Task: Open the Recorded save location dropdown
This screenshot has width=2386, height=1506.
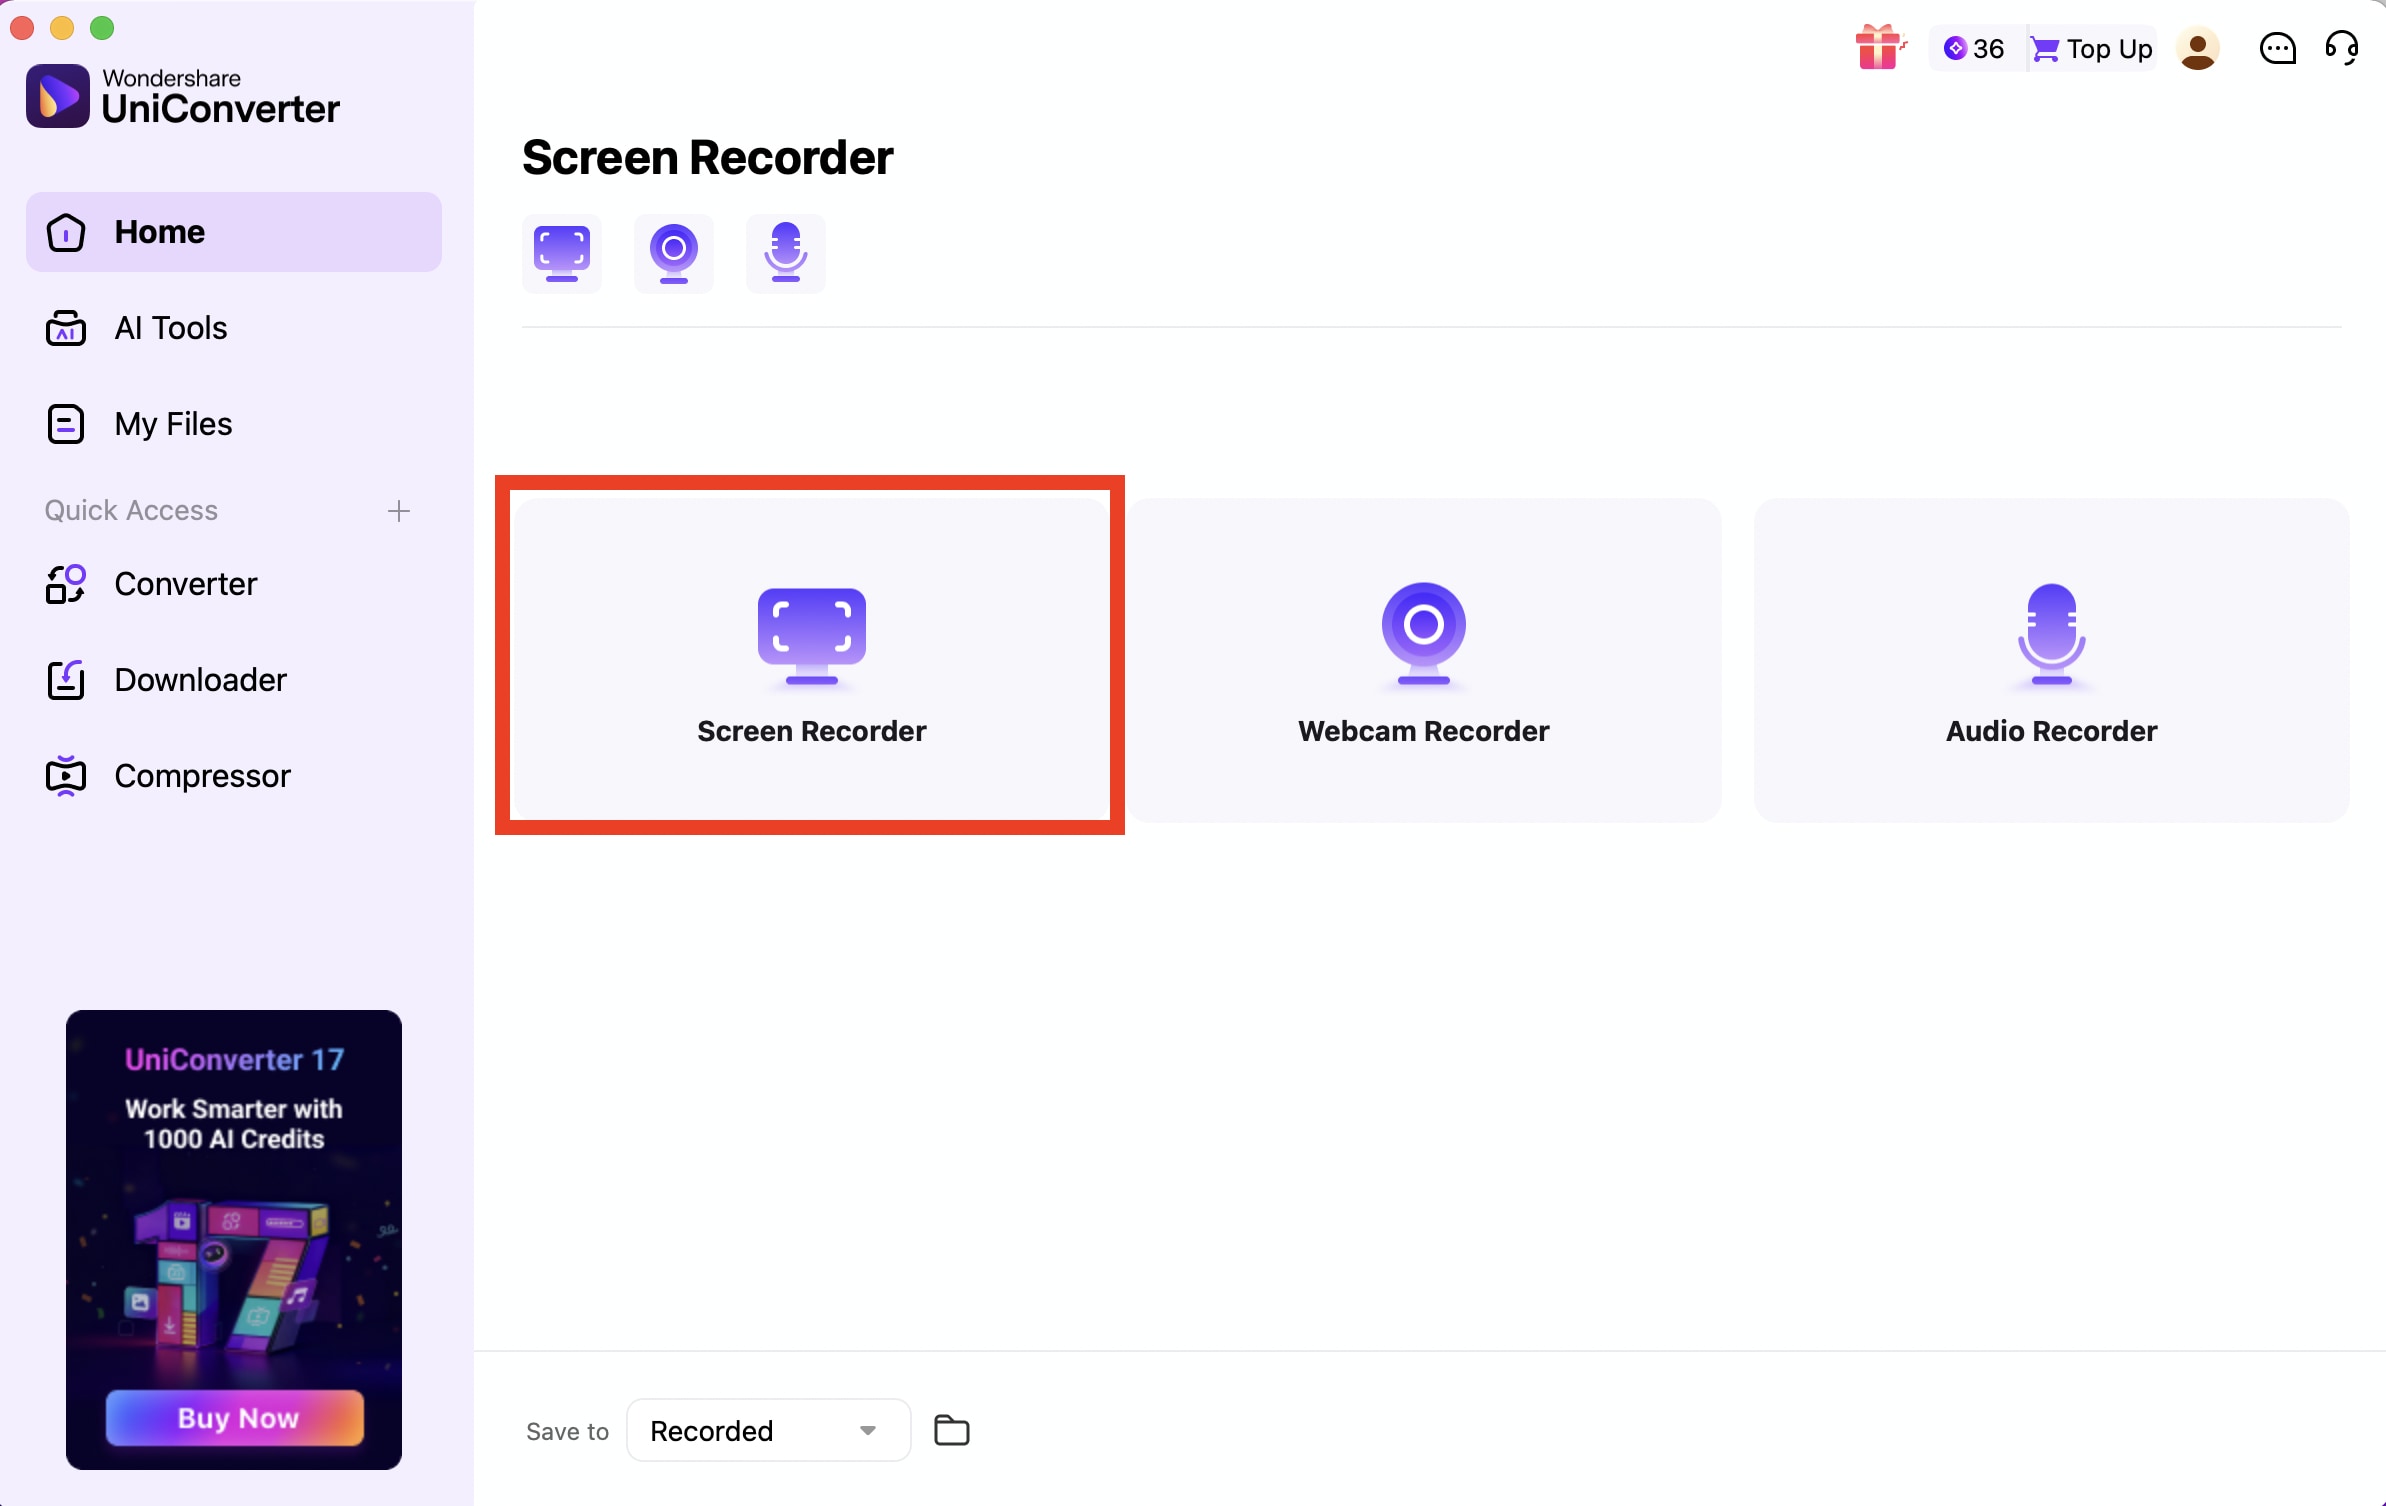Action: pos(766,1430)
